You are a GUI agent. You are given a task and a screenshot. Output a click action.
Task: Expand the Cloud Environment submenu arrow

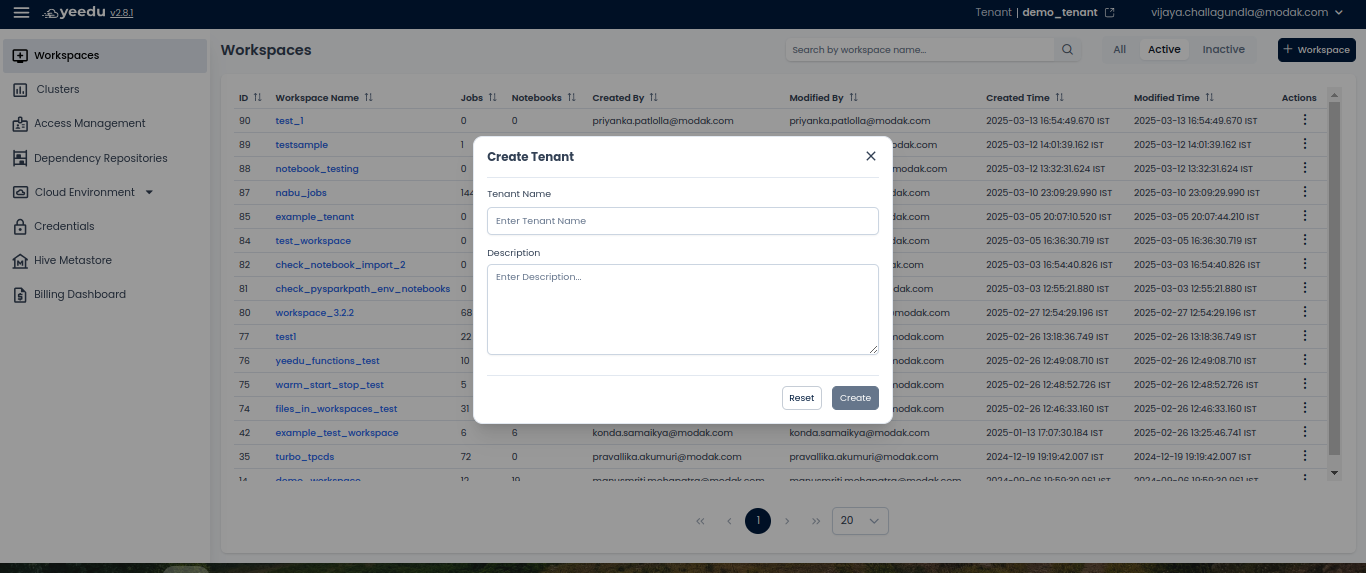pyautogui.click(x=149, y=192)
